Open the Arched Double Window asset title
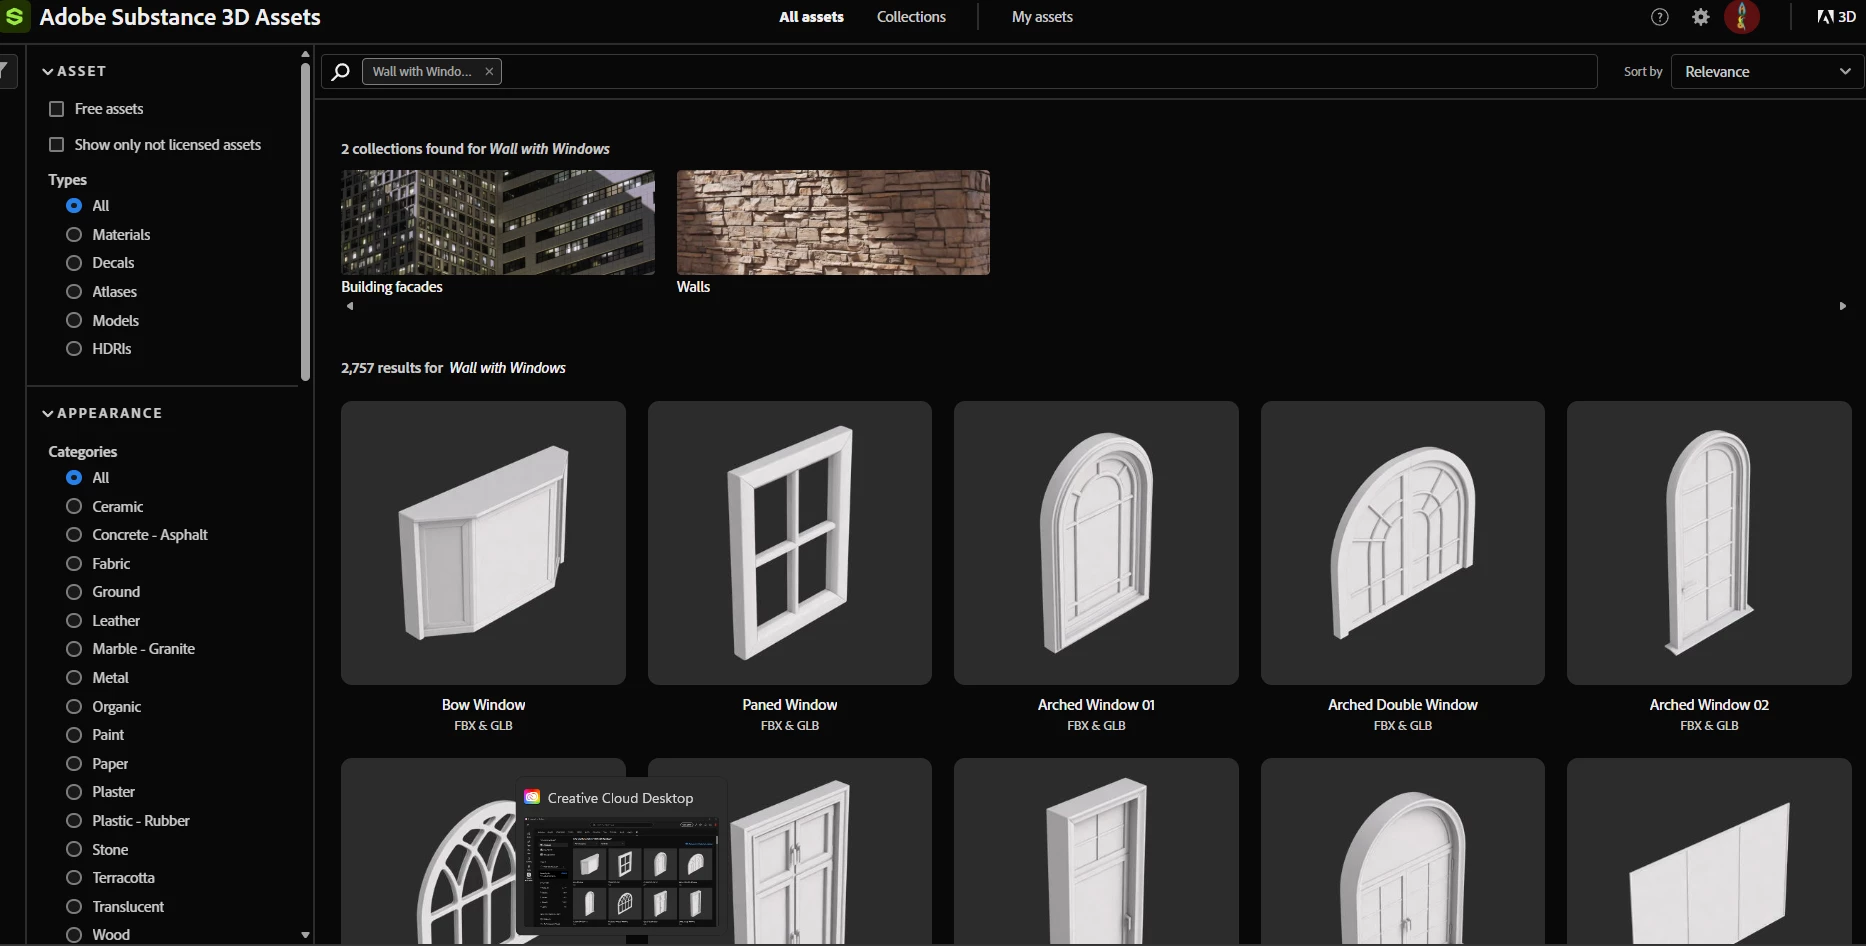Image resolution: width=1866 pixels, height=946 pixels. click(1403, 705)
